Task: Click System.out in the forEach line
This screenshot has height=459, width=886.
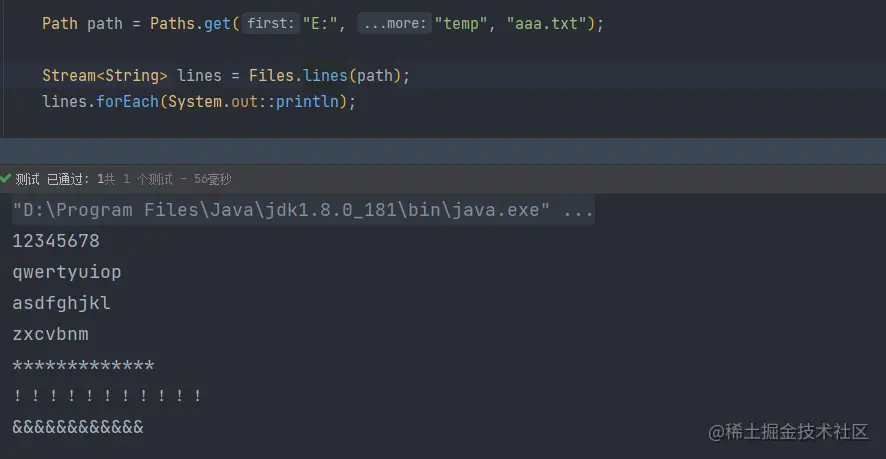Action: point(214,102)
